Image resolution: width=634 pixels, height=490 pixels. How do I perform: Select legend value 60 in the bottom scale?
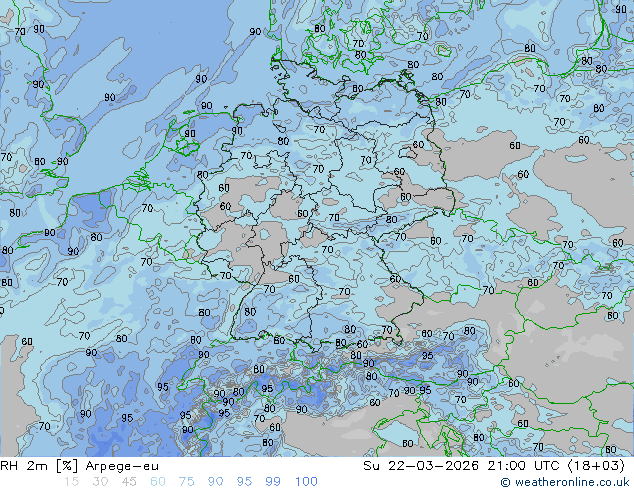point(158,482)
